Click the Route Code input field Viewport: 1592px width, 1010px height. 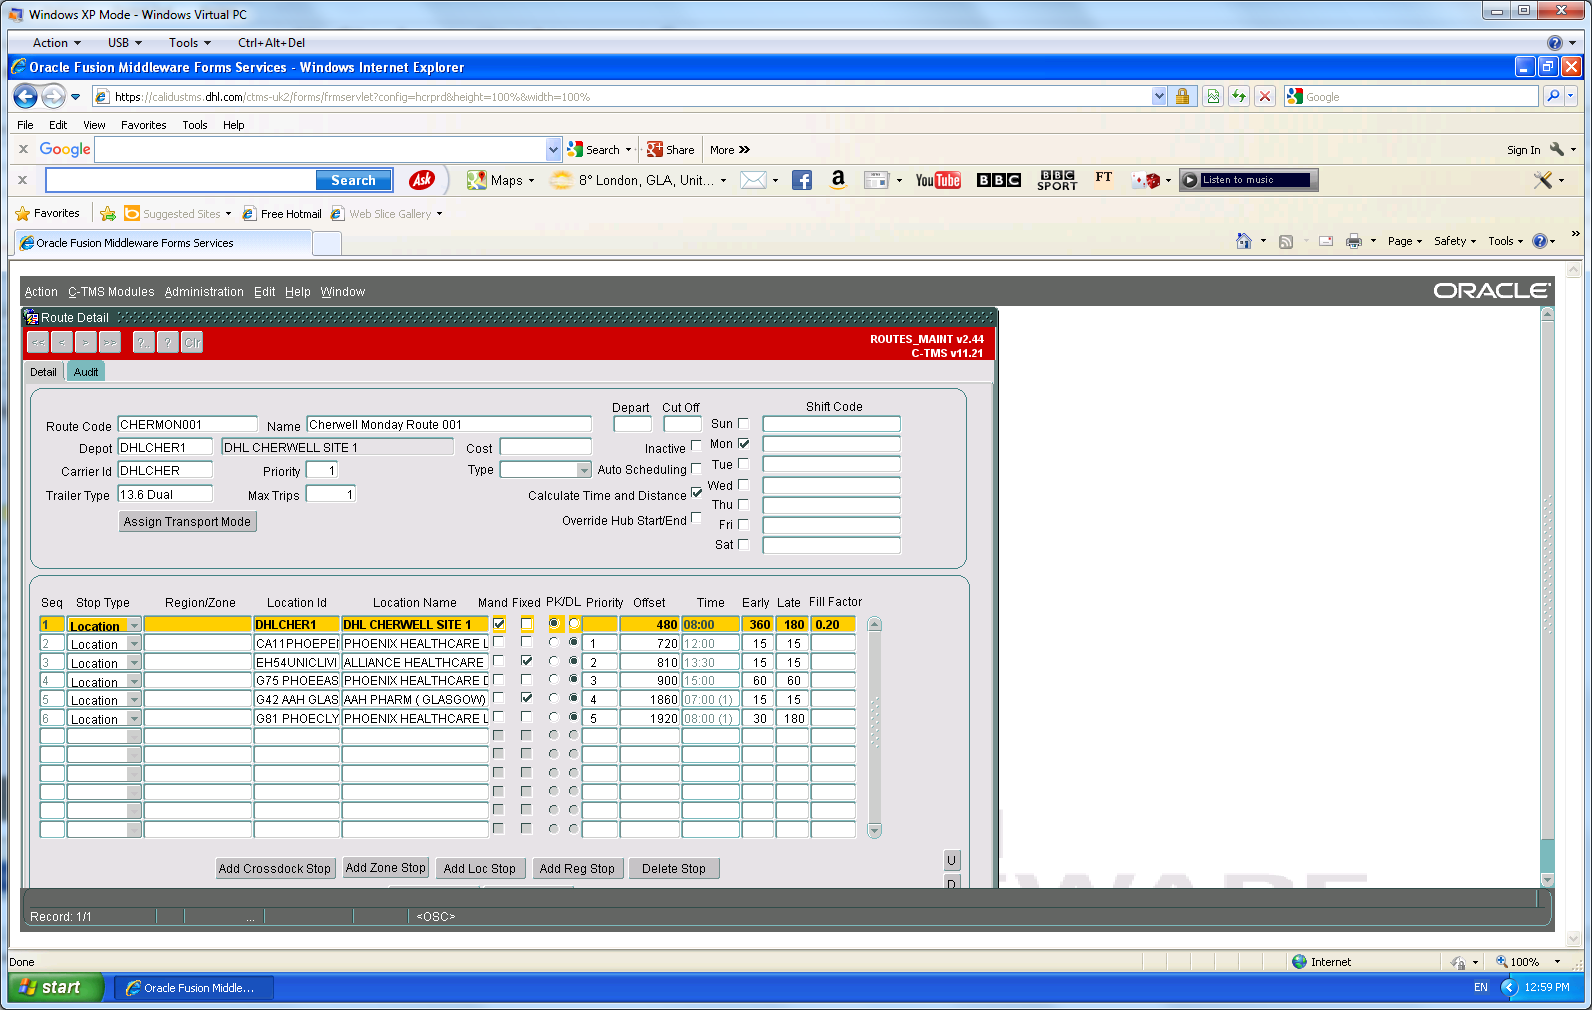[x=188, y=425]
